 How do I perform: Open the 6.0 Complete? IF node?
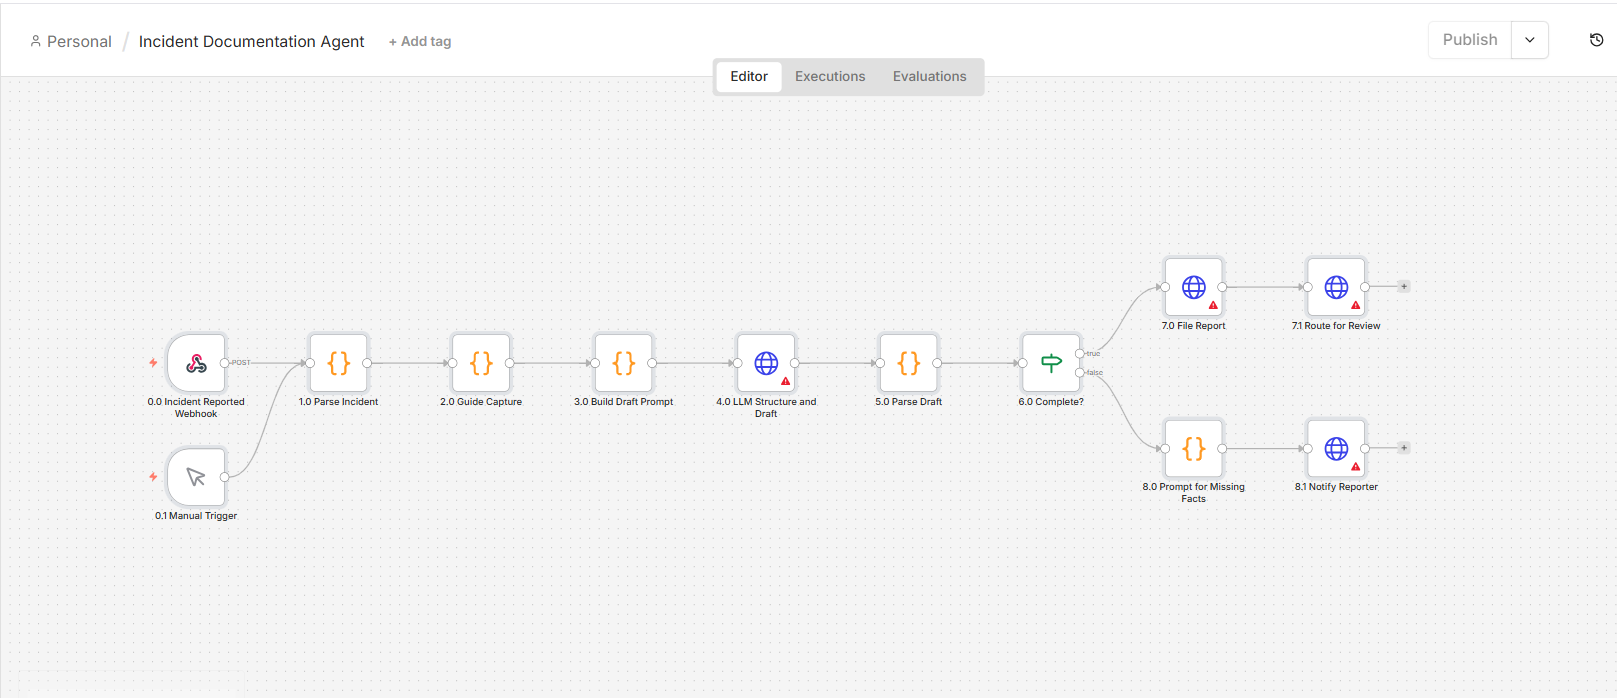pos(1051,363)
